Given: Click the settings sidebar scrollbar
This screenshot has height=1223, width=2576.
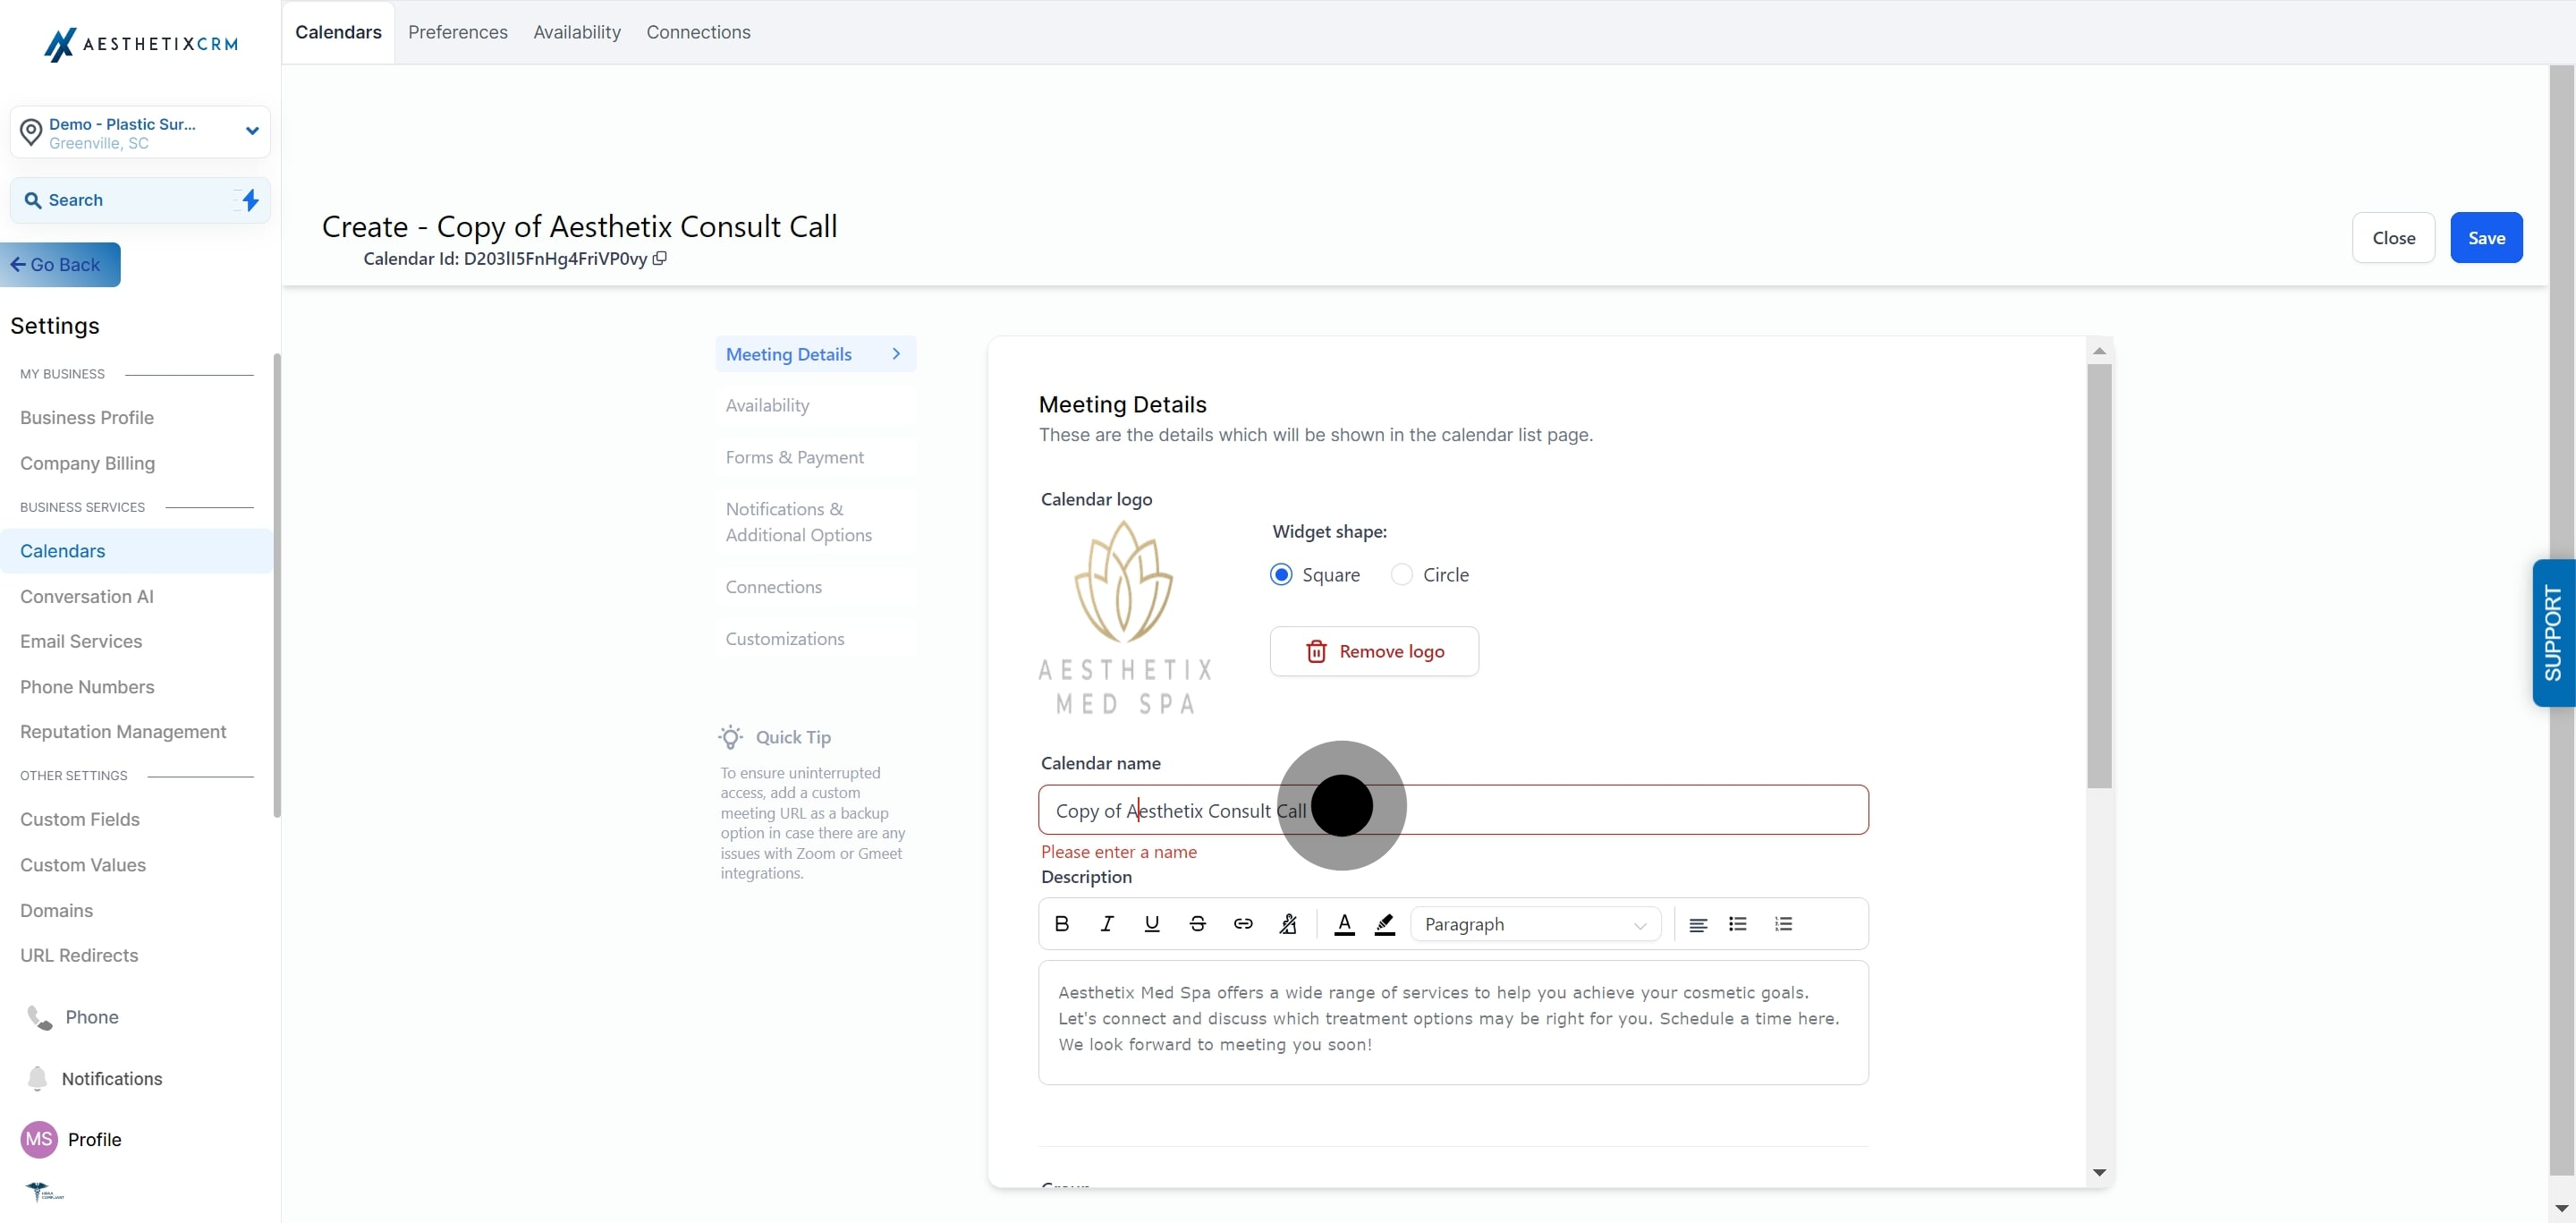Looking at the screenshot, I should 277,585.
